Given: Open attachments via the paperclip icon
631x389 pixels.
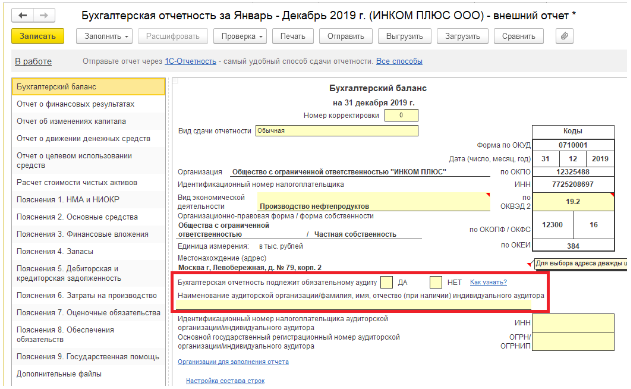Looking at the screenshot, I should (x=564, y=36).
